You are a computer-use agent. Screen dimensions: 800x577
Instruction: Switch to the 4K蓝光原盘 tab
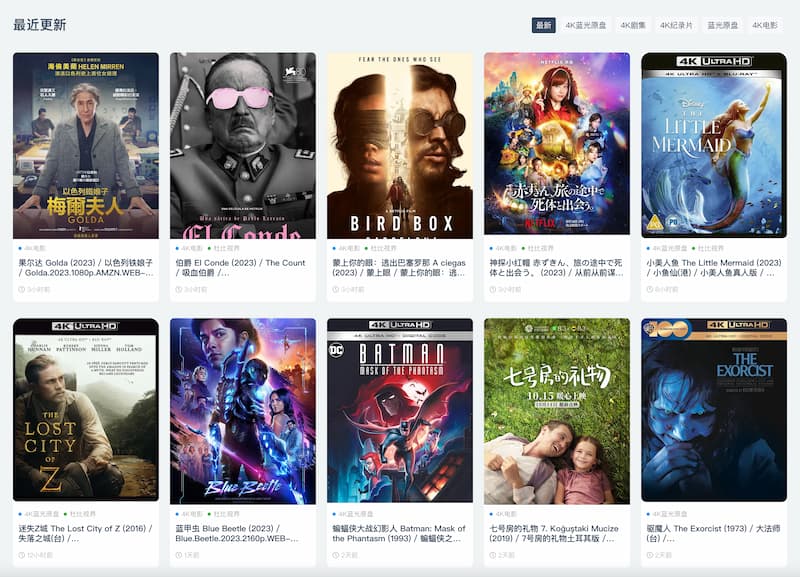585,25
